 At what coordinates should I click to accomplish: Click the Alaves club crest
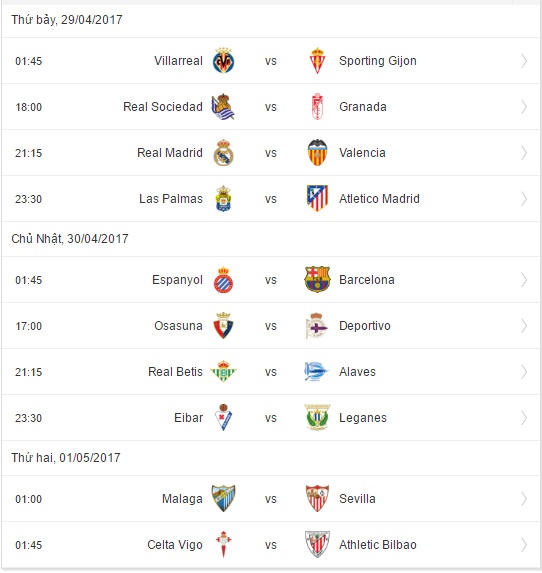(x=317, y=372)
